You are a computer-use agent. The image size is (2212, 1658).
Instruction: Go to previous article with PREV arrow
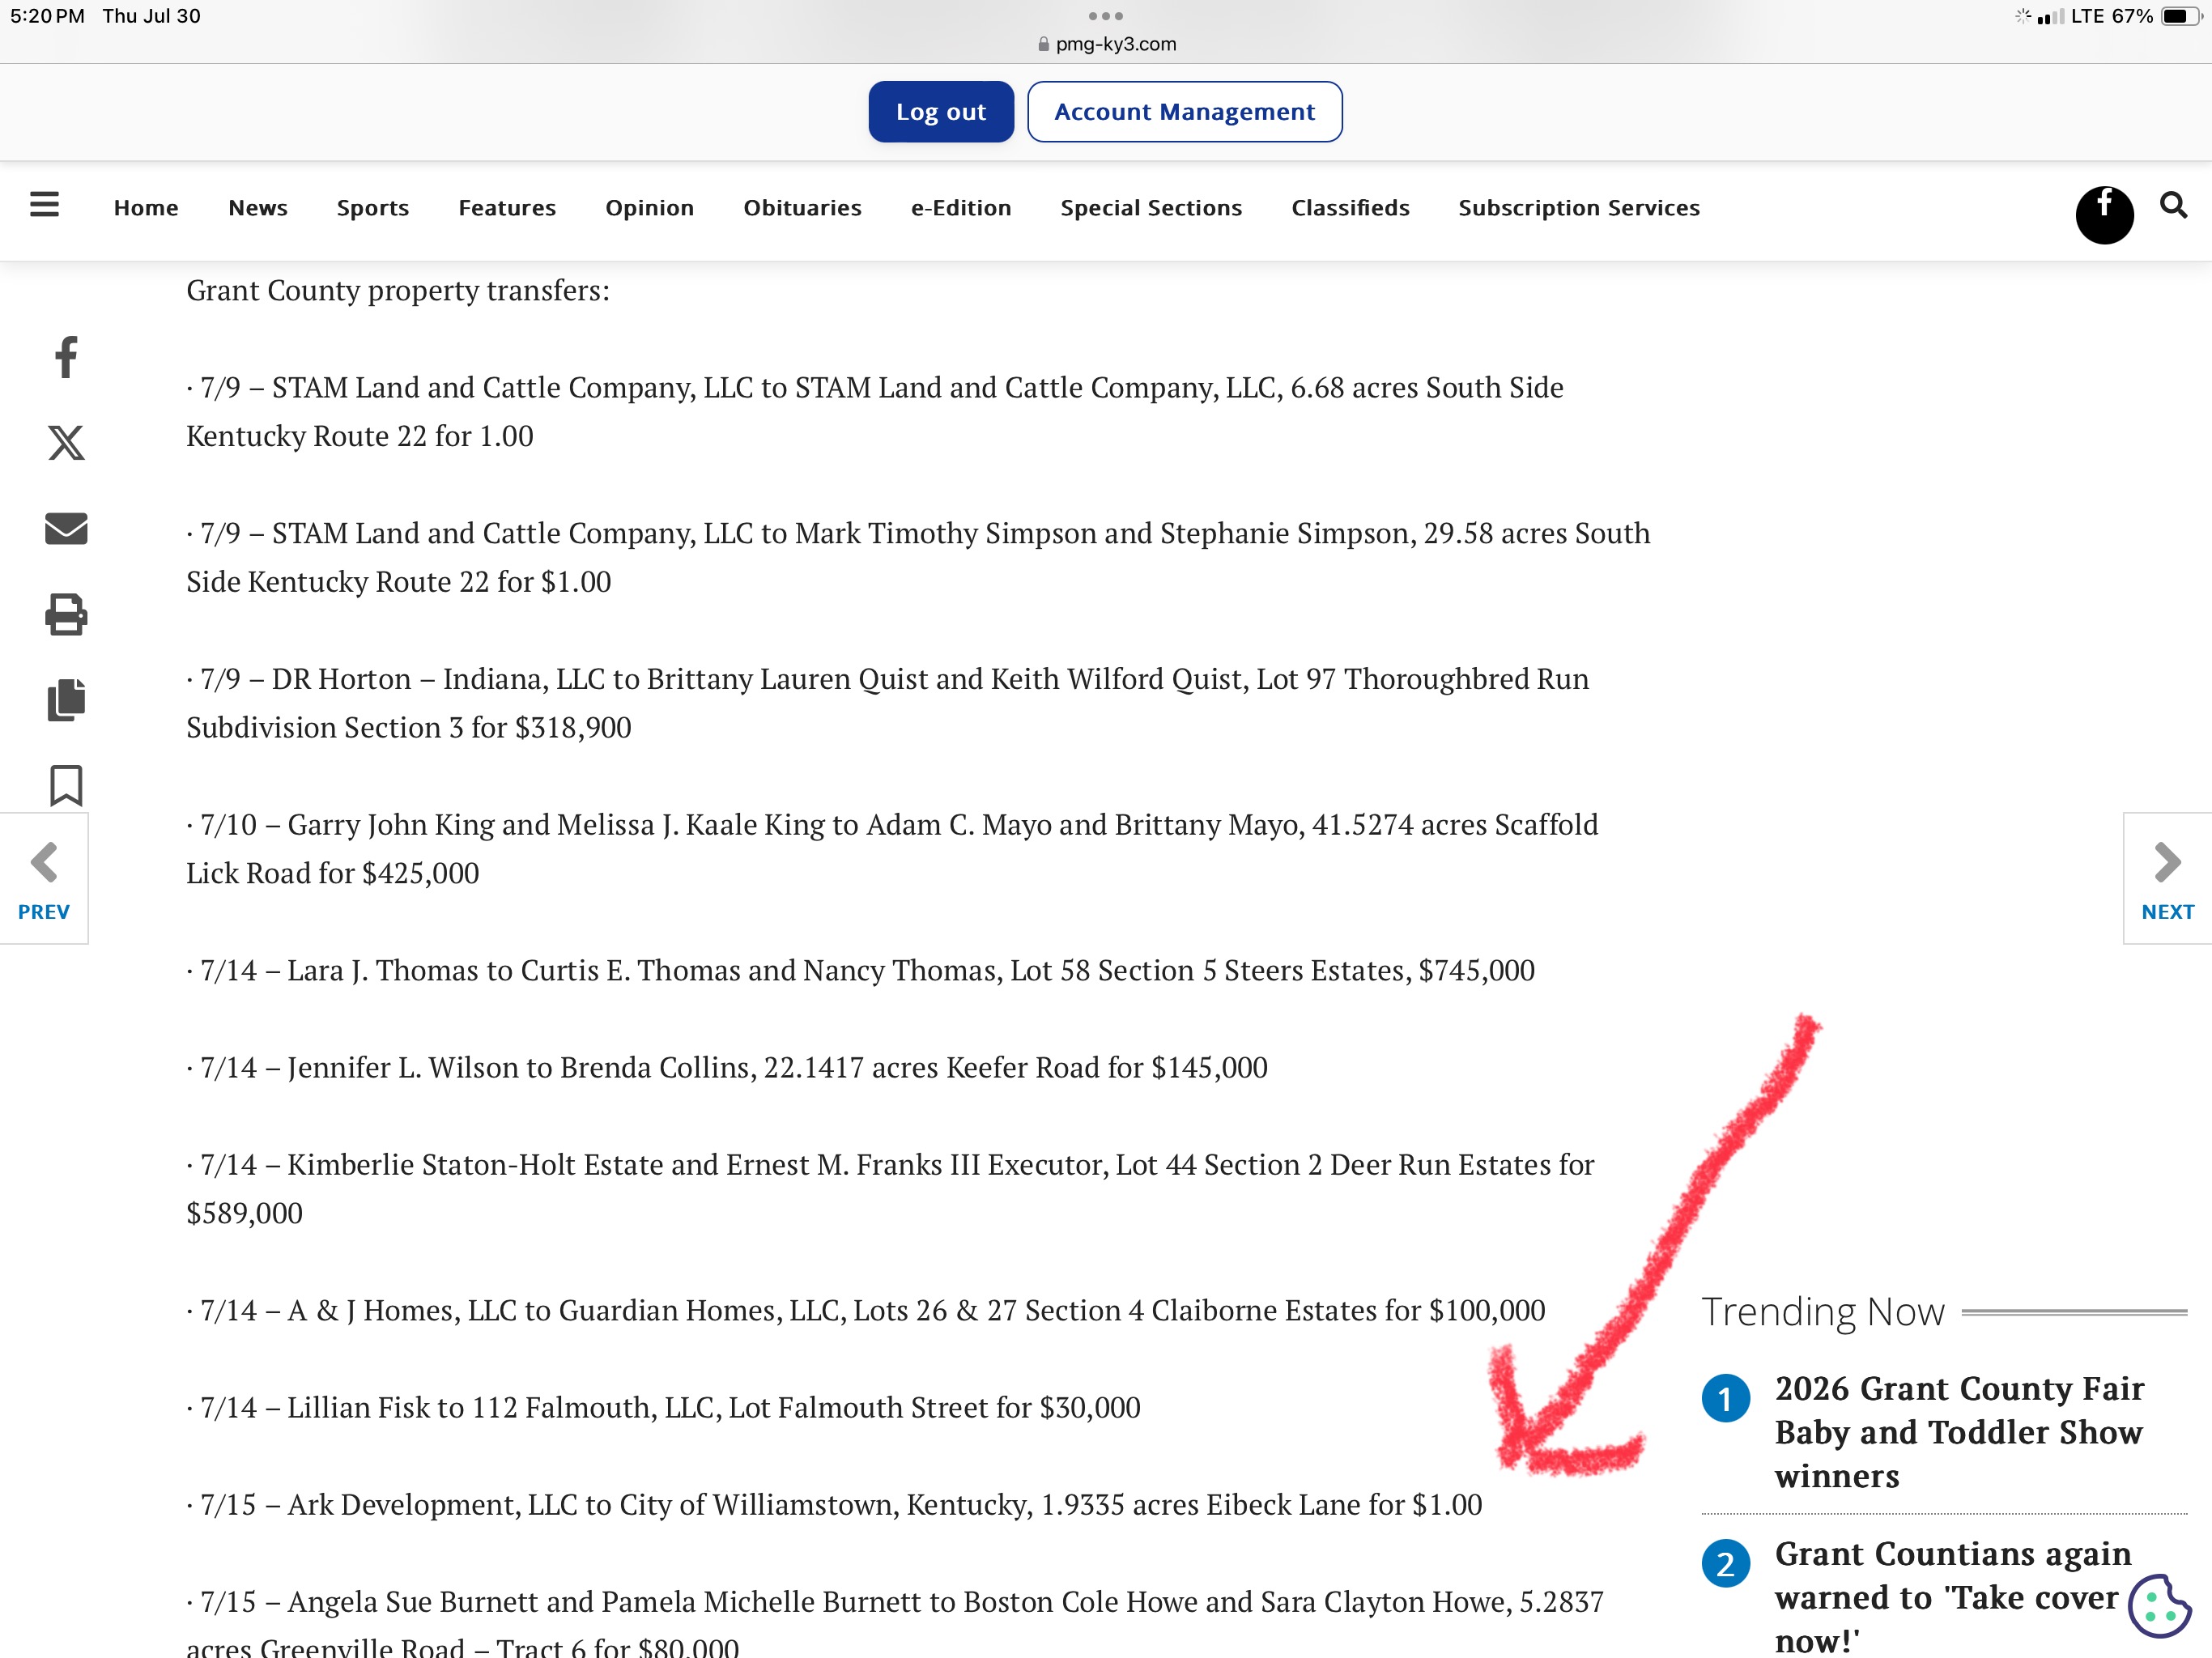44,879
